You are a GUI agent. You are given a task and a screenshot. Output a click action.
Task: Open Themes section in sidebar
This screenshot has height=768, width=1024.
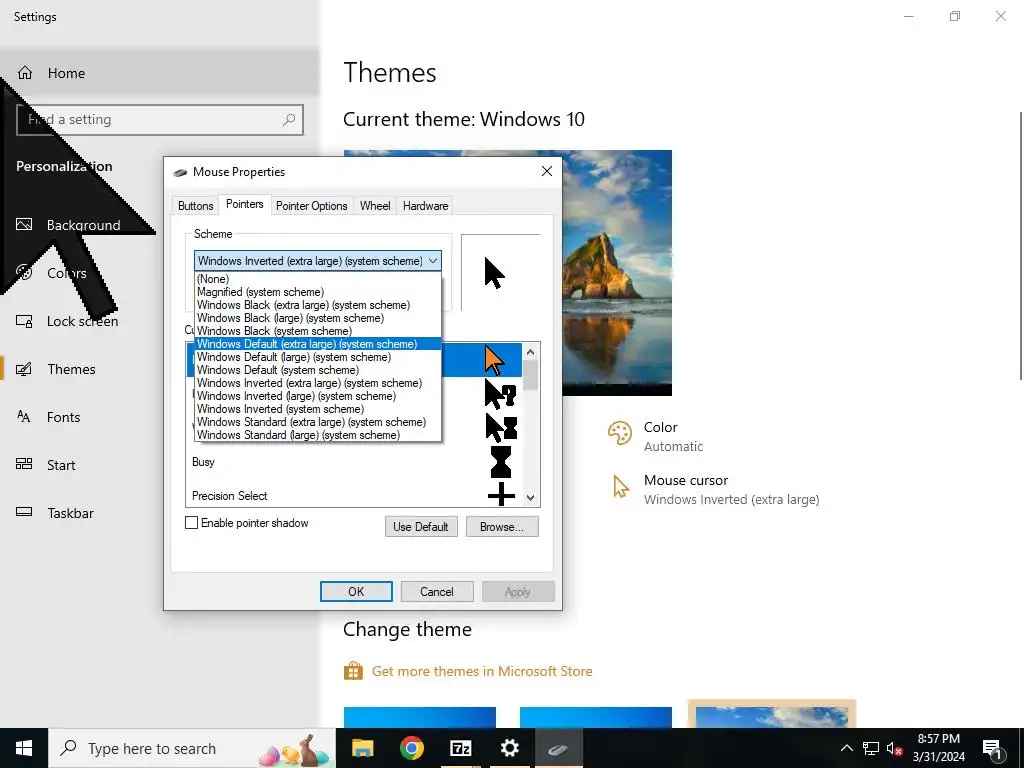[x=71, y=369]
